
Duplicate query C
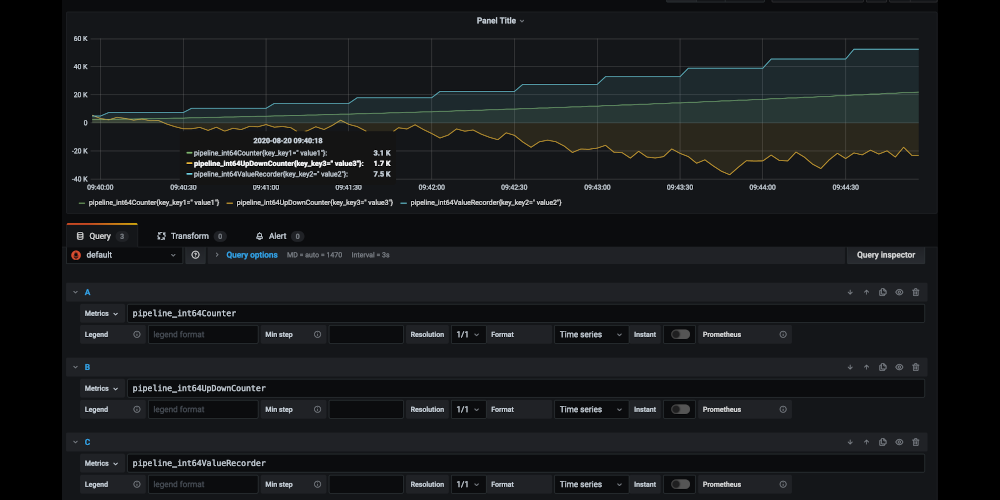click(883, 442)
